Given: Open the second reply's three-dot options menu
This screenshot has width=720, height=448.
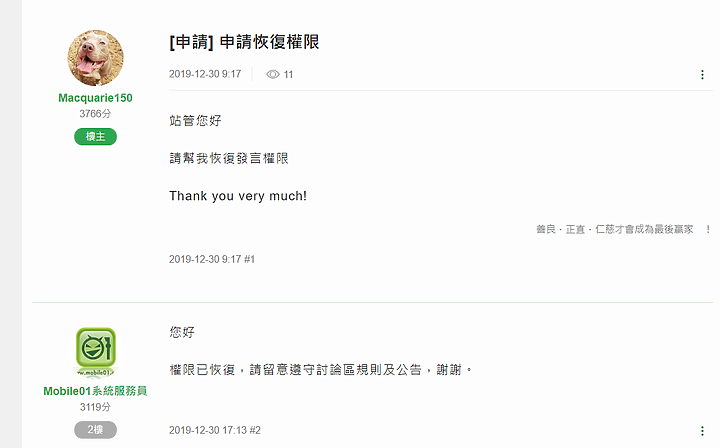Looking at the screenshot, I should 702,431.
